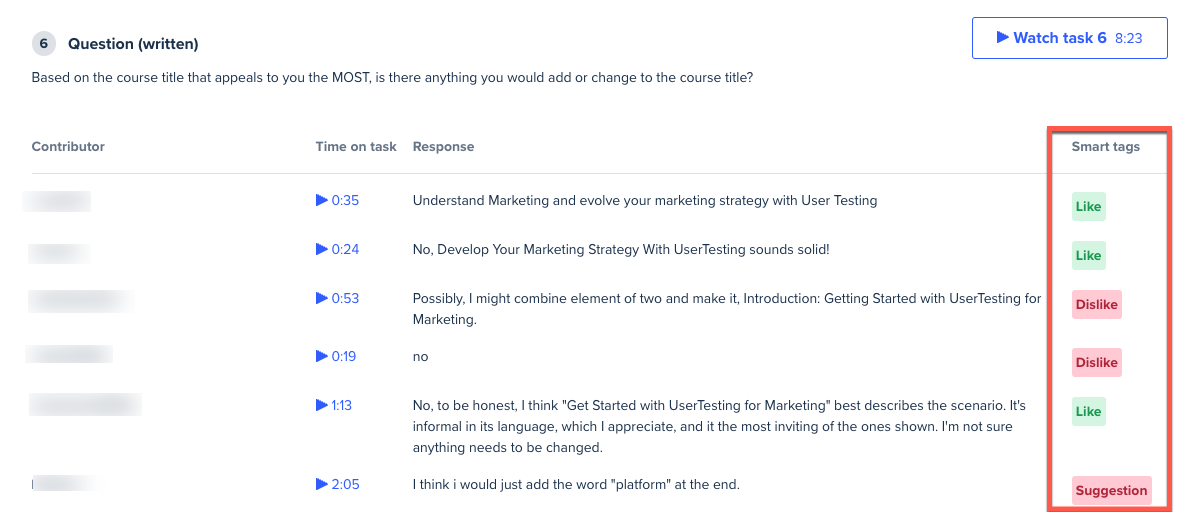Click the 'platform' suggestion response text
The height and width of the screenshot is (512, 1193).
click(576, 484)
